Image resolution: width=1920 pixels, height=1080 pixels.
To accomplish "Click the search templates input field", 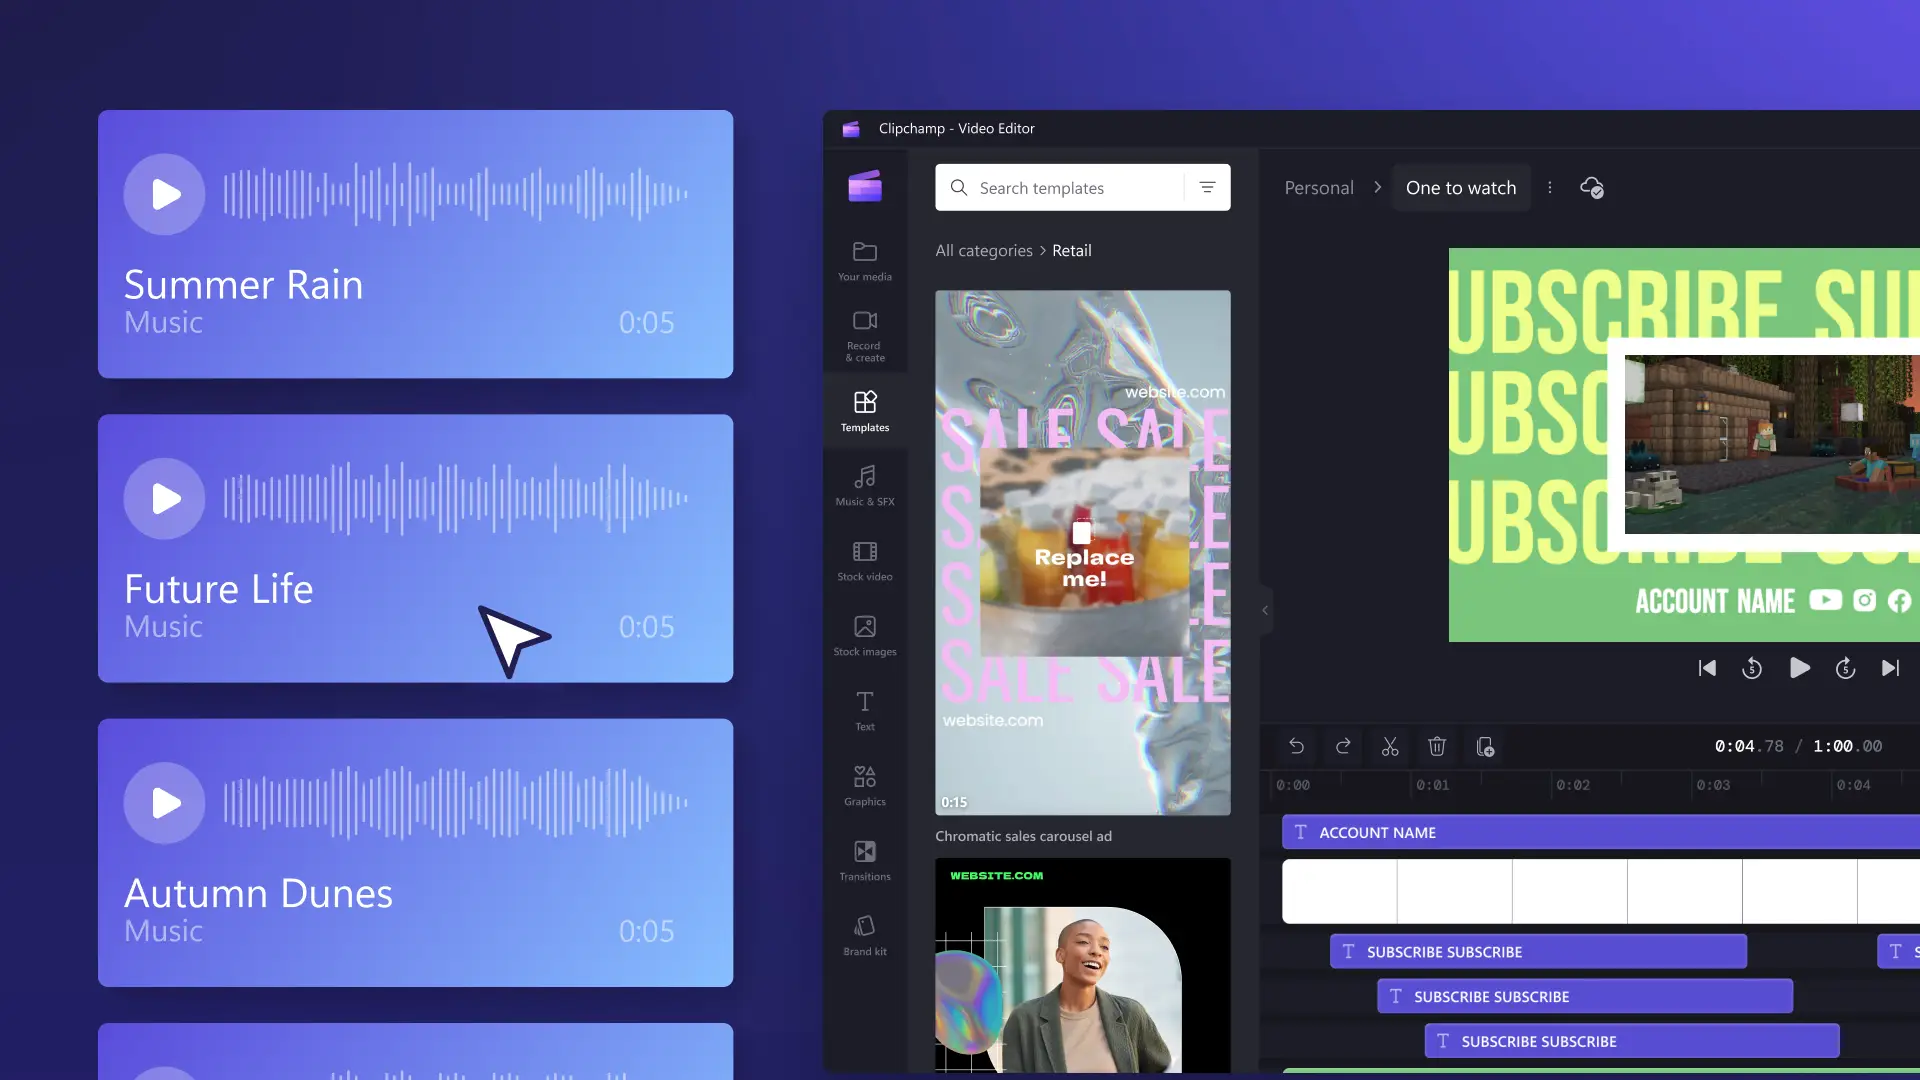I will tap(1068, 186).
